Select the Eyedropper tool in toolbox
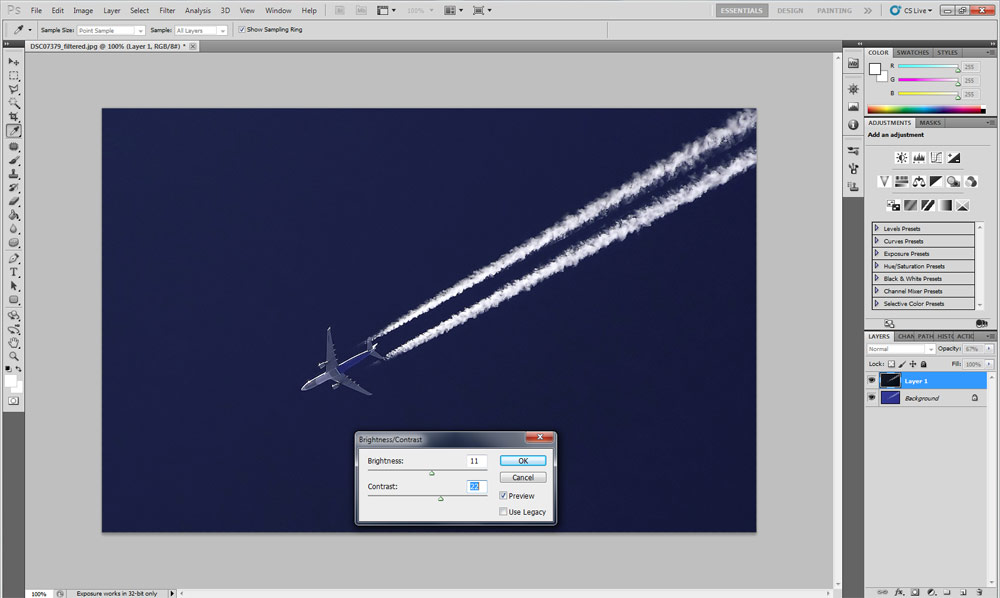Screen dimensions: 1000x598 click(13, 131)
